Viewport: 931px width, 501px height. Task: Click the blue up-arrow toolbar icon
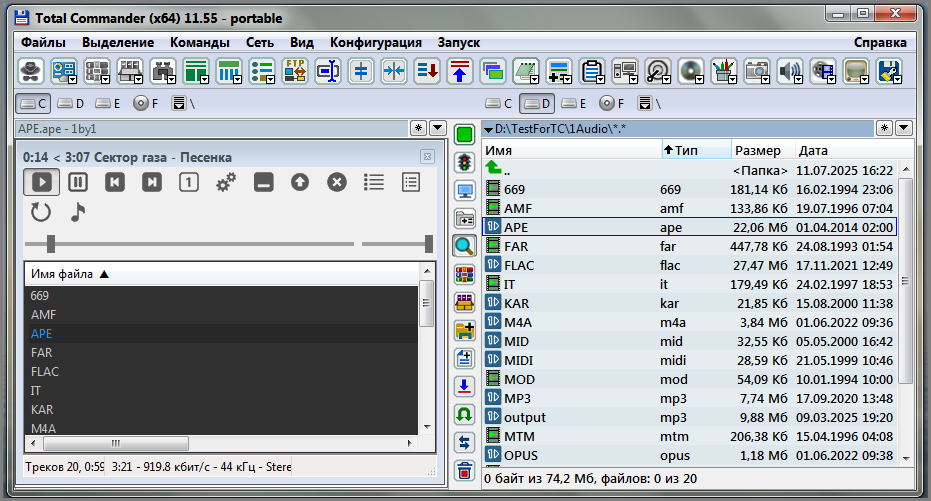(460, 72)
